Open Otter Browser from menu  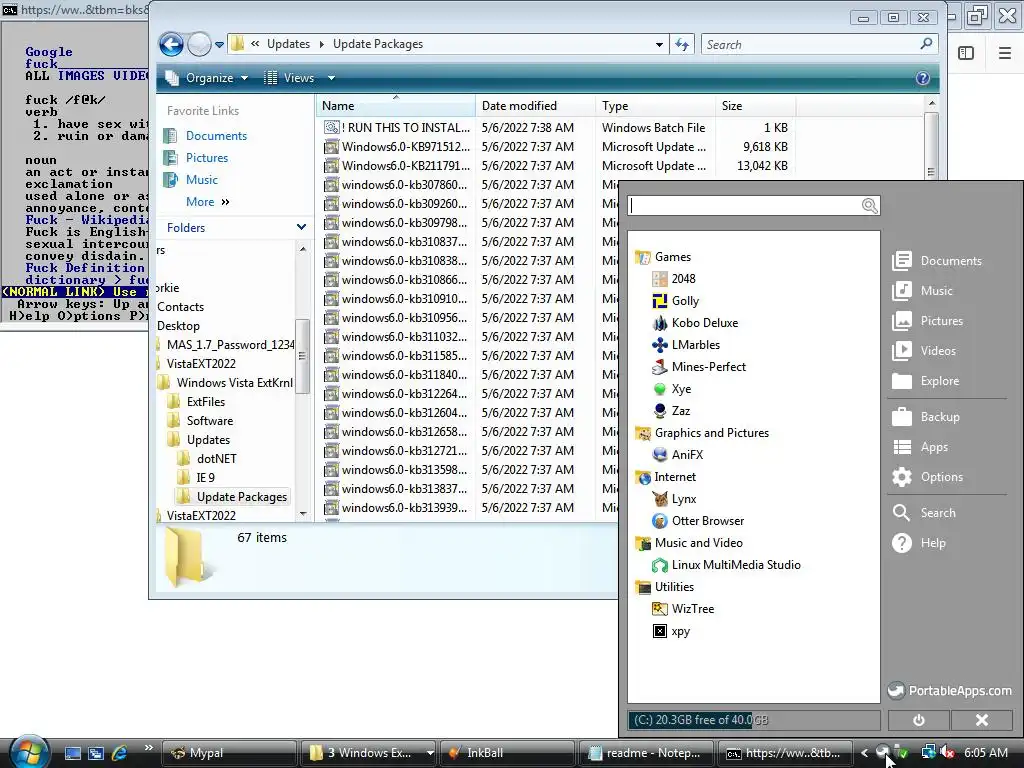[x=699, y=521]
